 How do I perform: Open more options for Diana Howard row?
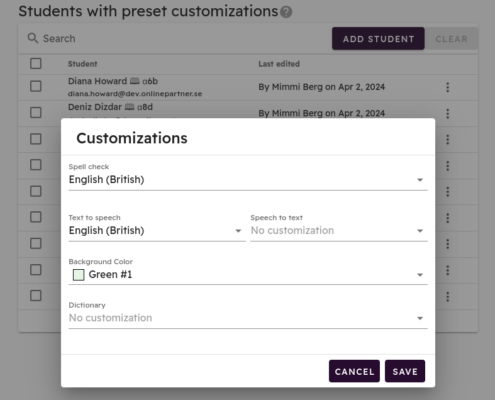click(x=448, y=87)
